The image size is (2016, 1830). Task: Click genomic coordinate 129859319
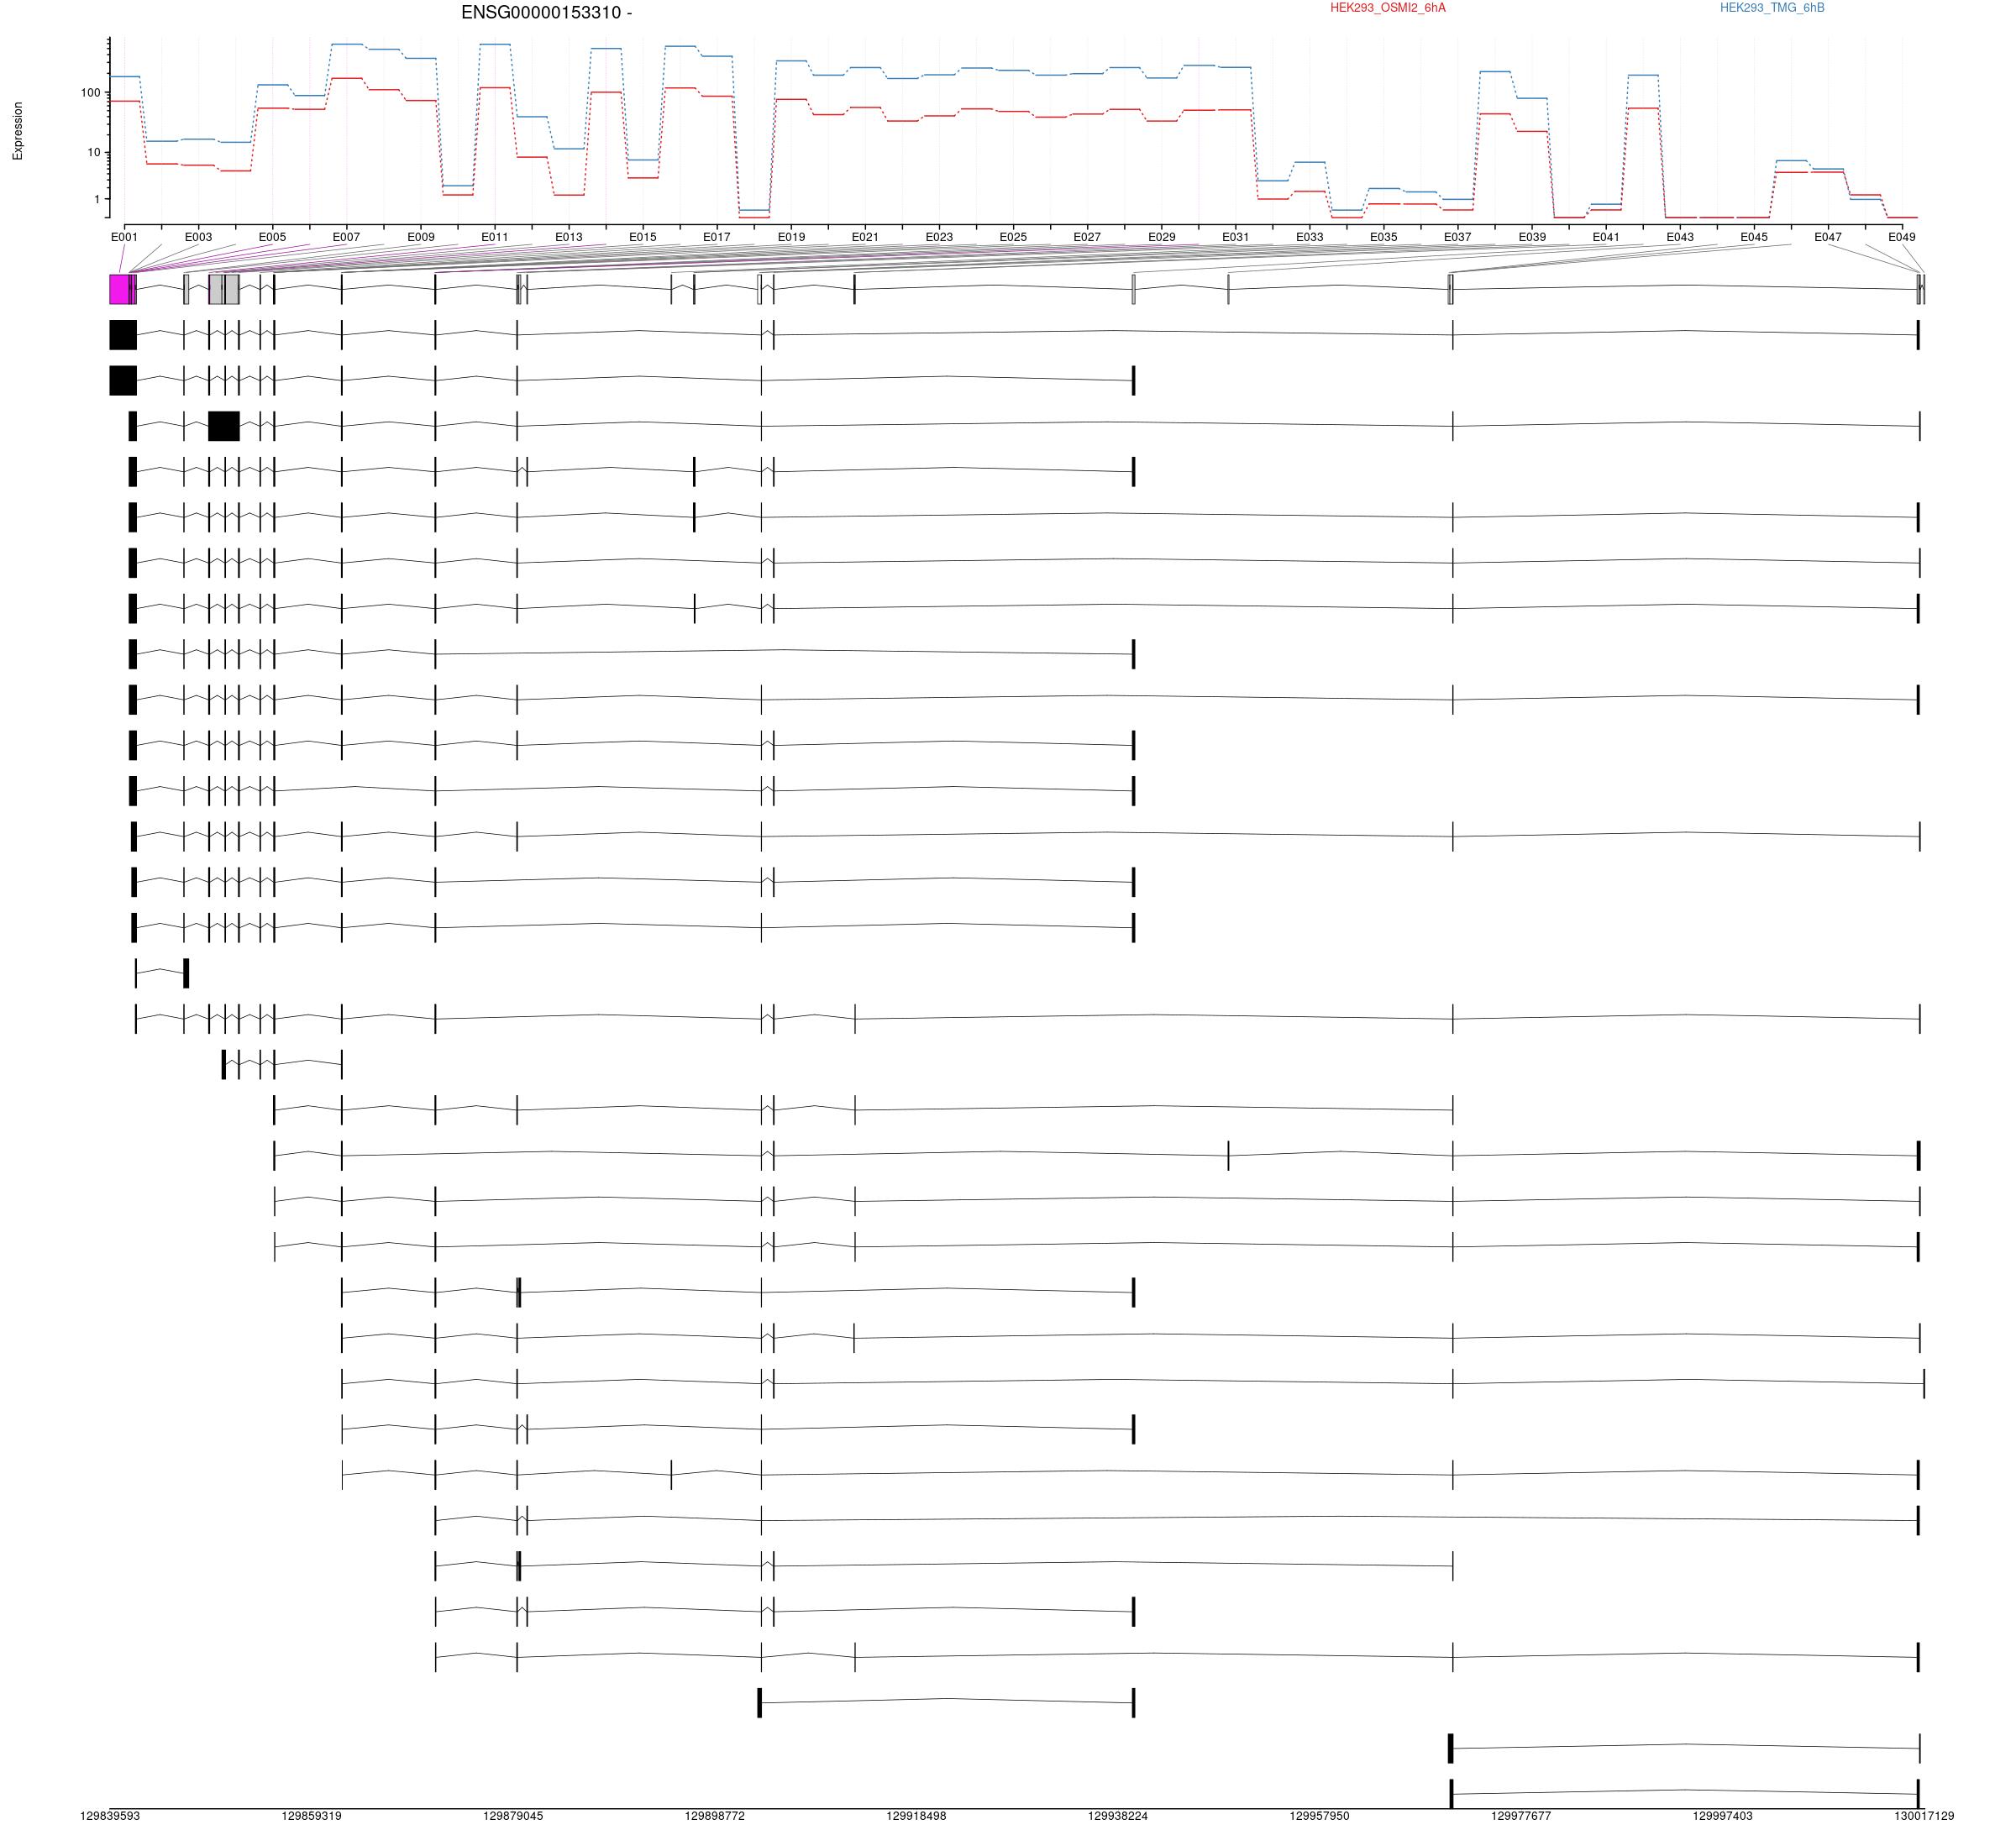pyautogui.click(x=311, y=1816)
